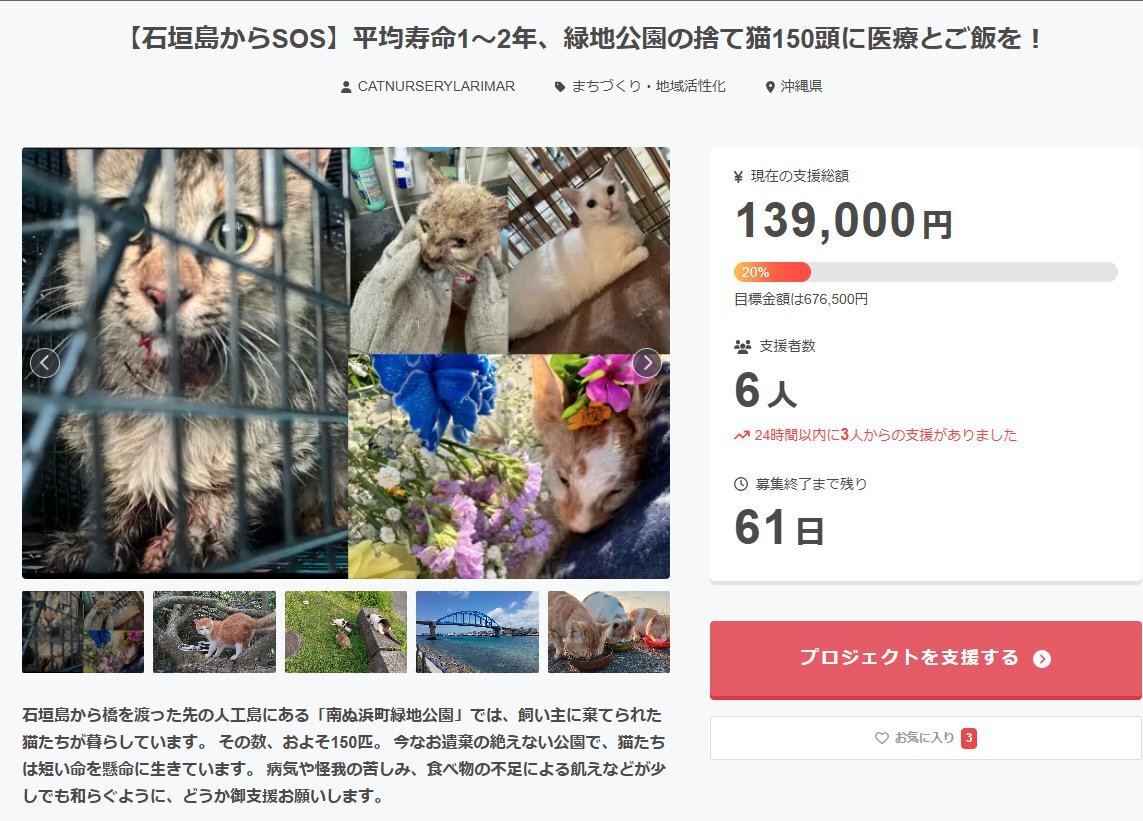This screenshot has width=1143, height=821.
Task: Open the CATNURSERYLARIMAR owner link
Action: pyautogui.click(x=436, y=87)
